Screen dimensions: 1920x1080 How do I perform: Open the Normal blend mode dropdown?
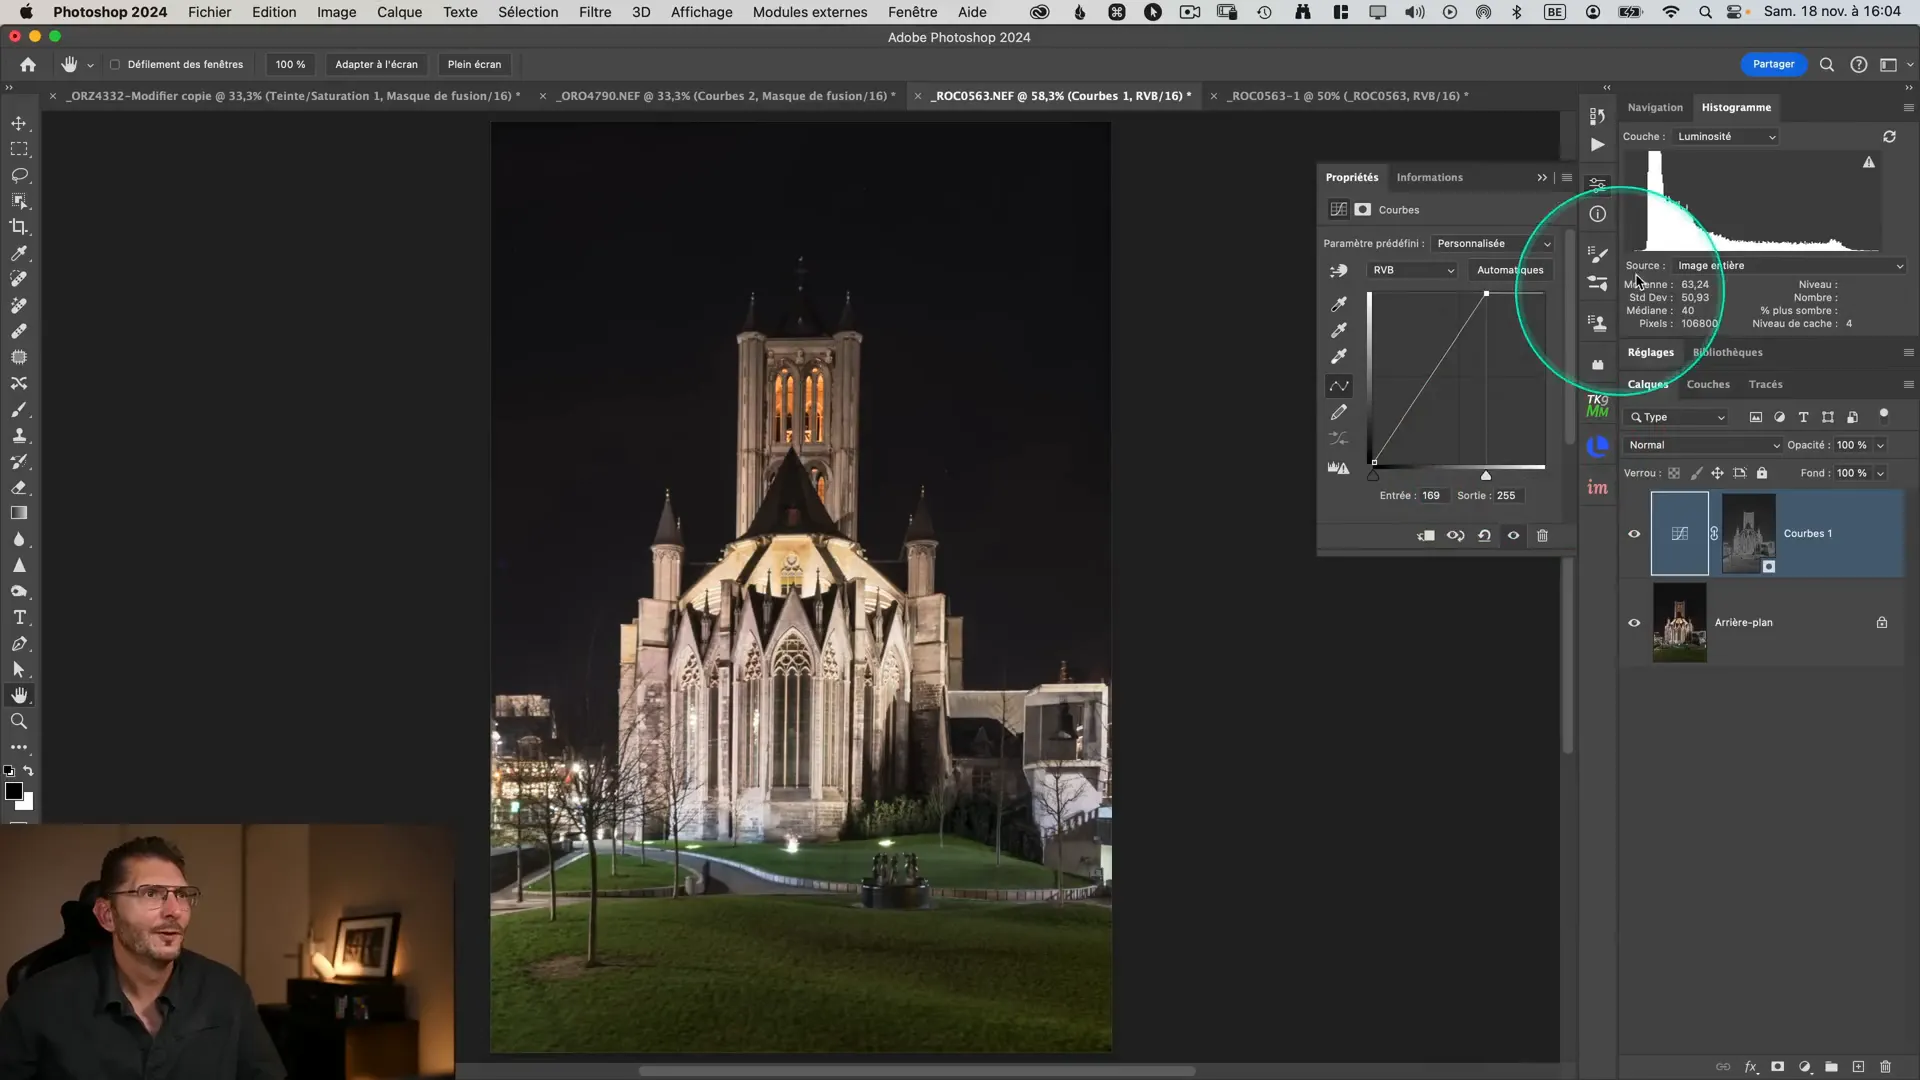tap(1703, 445)
